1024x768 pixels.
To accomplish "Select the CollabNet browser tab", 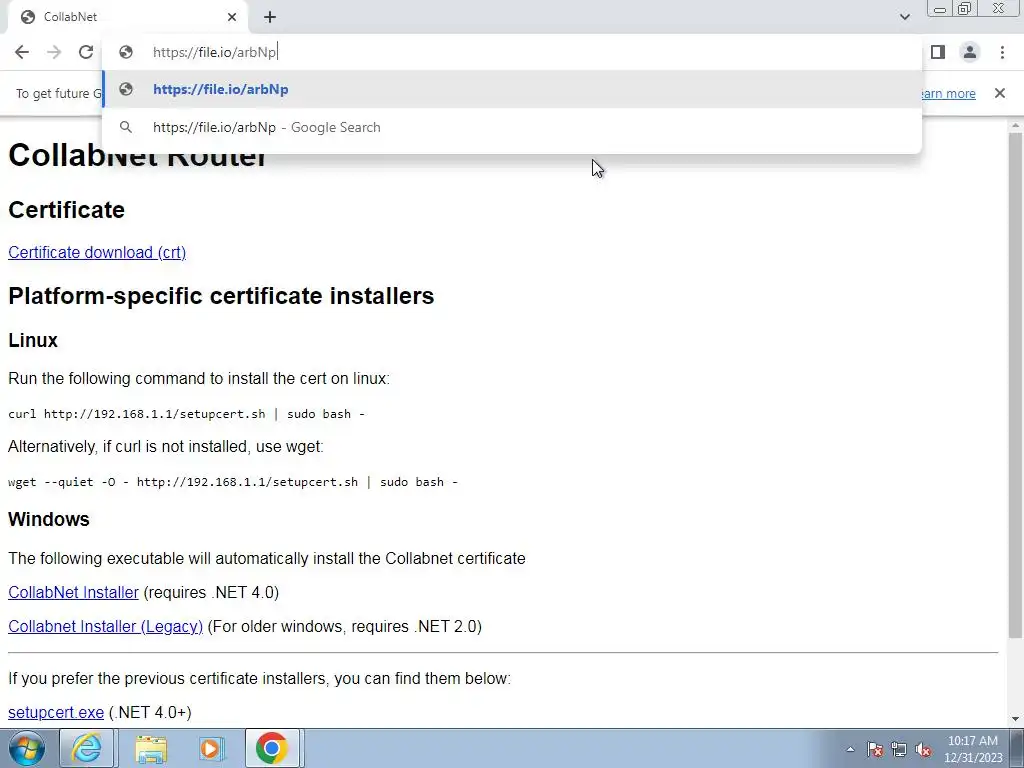I will coord(127,17).
